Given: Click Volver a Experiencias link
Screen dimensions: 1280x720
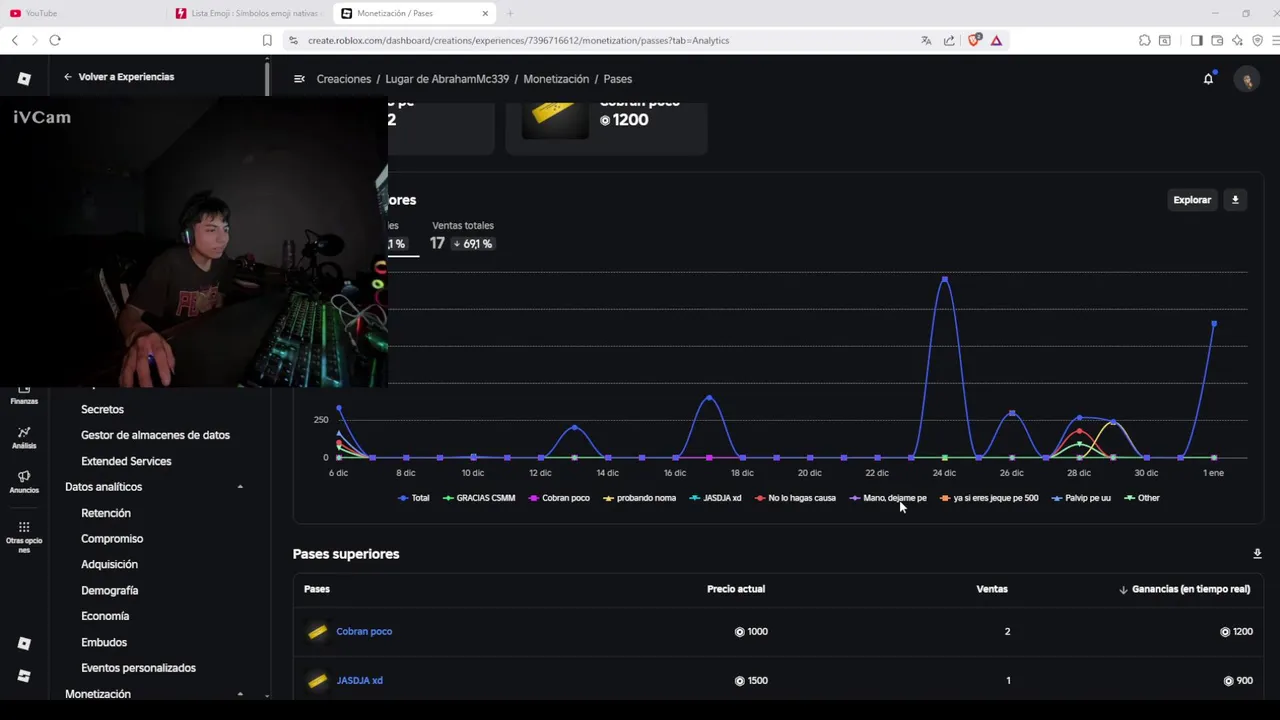Looking at the screenshot, I should click(118, 77).
